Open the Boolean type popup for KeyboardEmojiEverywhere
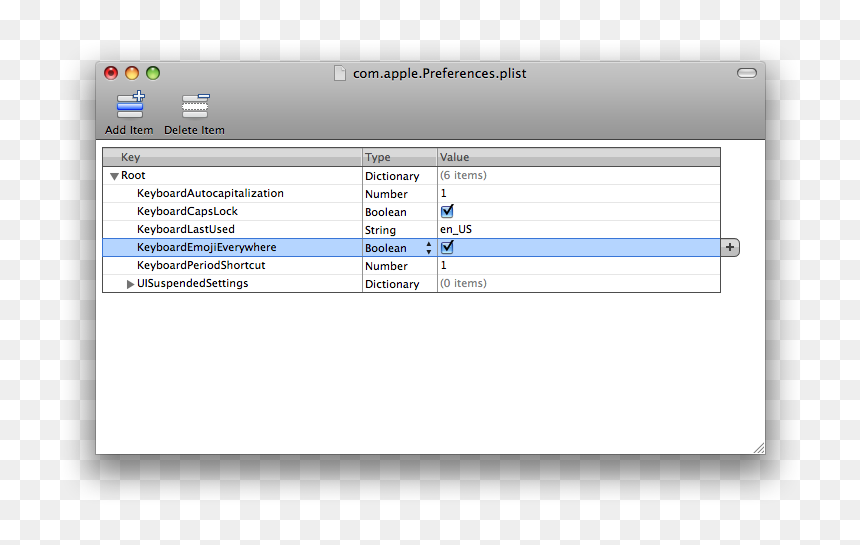This screenshot has width=860, height=545. pyautogui.click(x=399, y=248)
